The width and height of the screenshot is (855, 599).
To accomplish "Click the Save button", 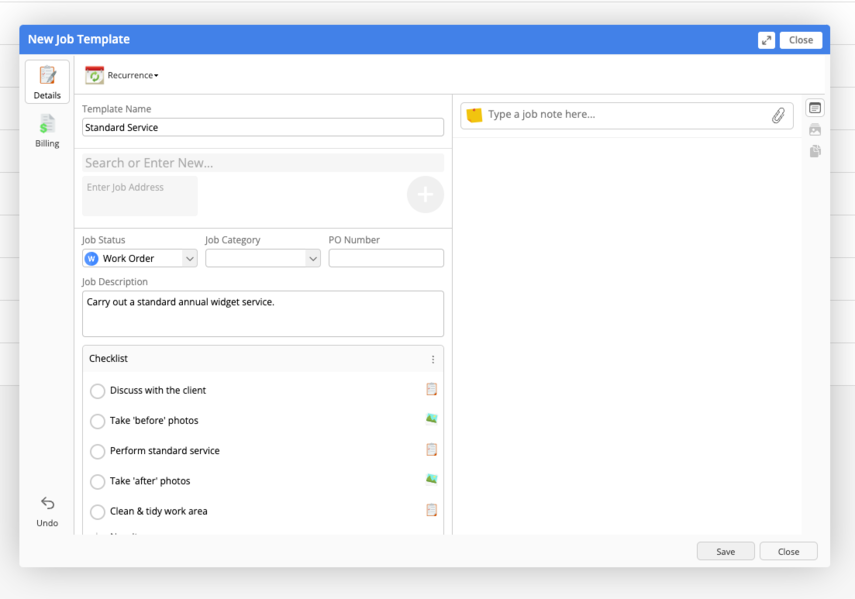I will (x=725, y=552).
